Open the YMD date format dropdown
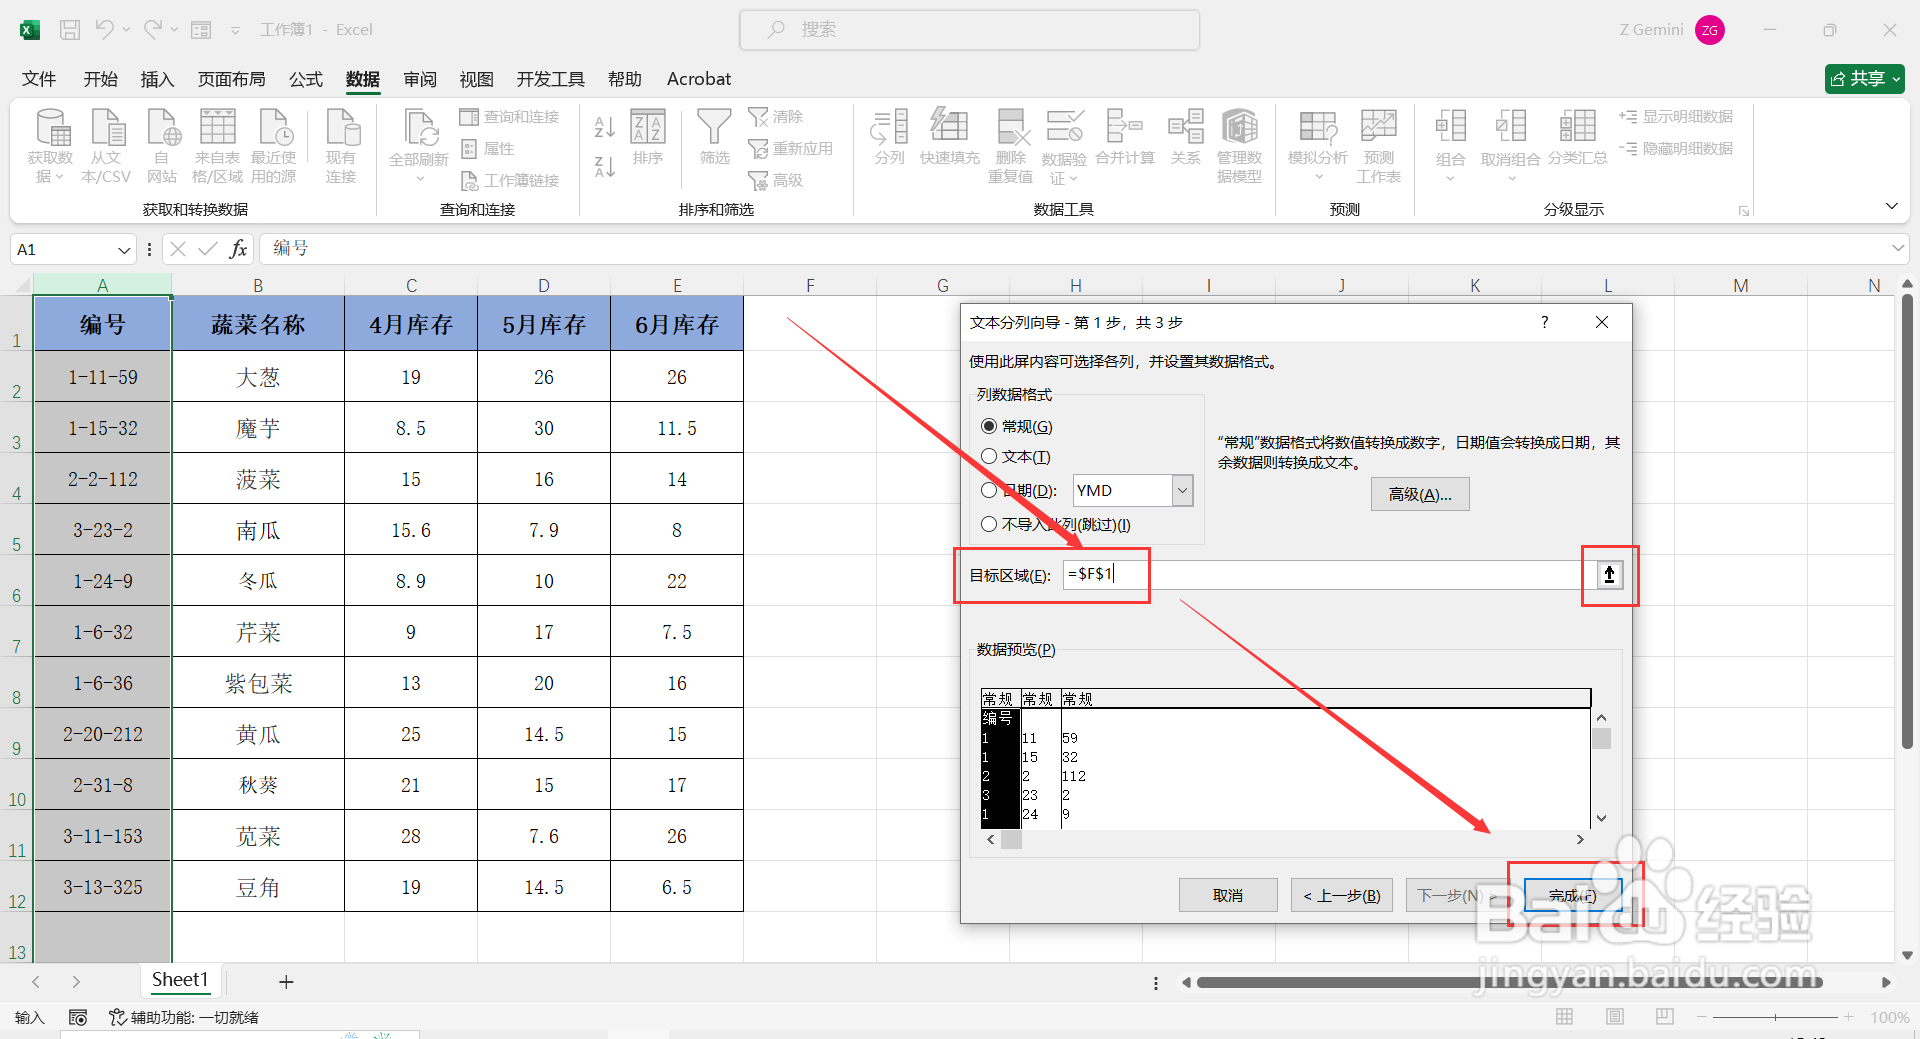Screen dimensions: 1920x1039 (1182, 490)
